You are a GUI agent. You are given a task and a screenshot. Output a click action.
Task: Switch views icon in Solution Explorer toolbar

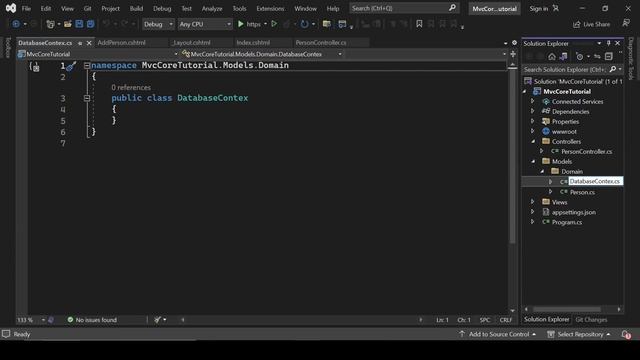pos(563,56)
